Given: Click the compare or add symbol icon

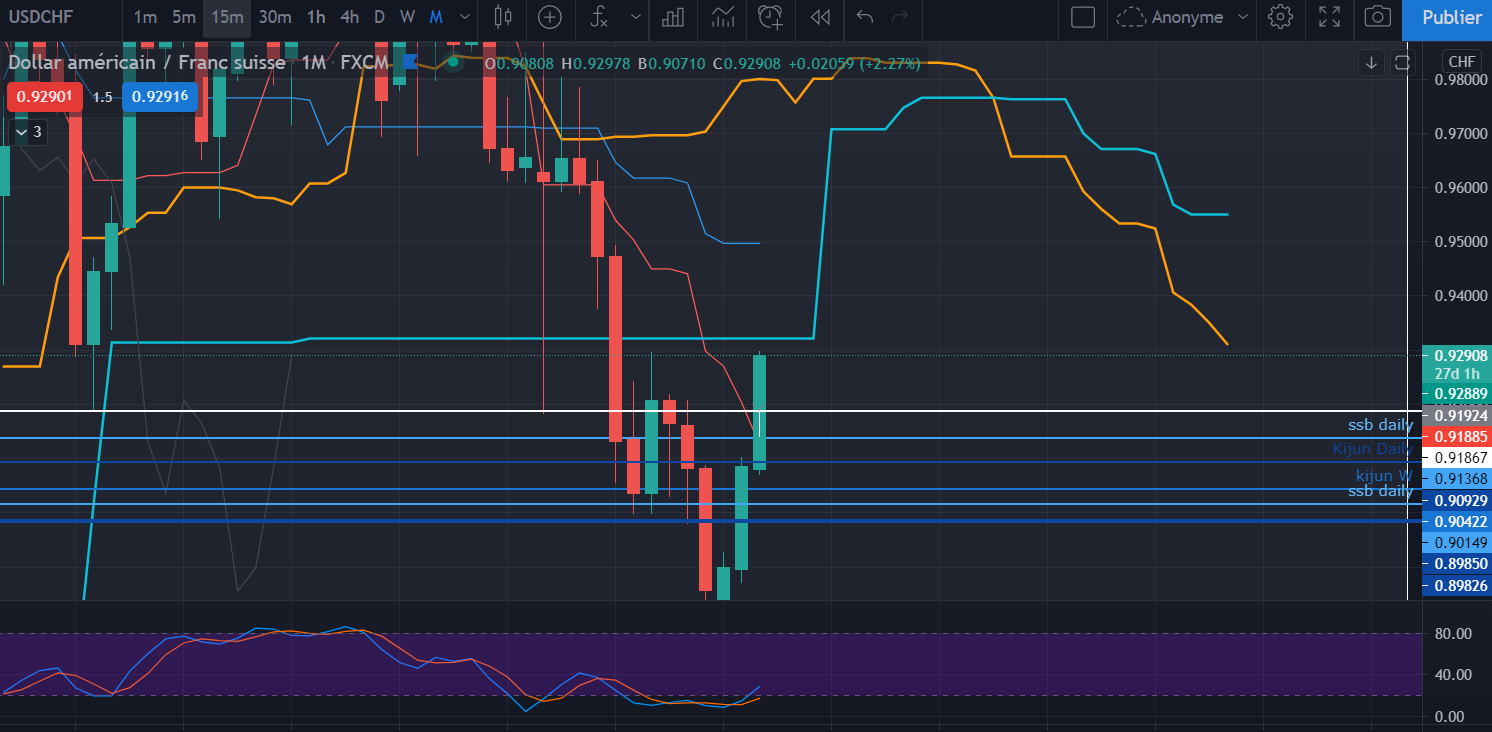Looking at the screenshot, I should (x=550, y=17).
